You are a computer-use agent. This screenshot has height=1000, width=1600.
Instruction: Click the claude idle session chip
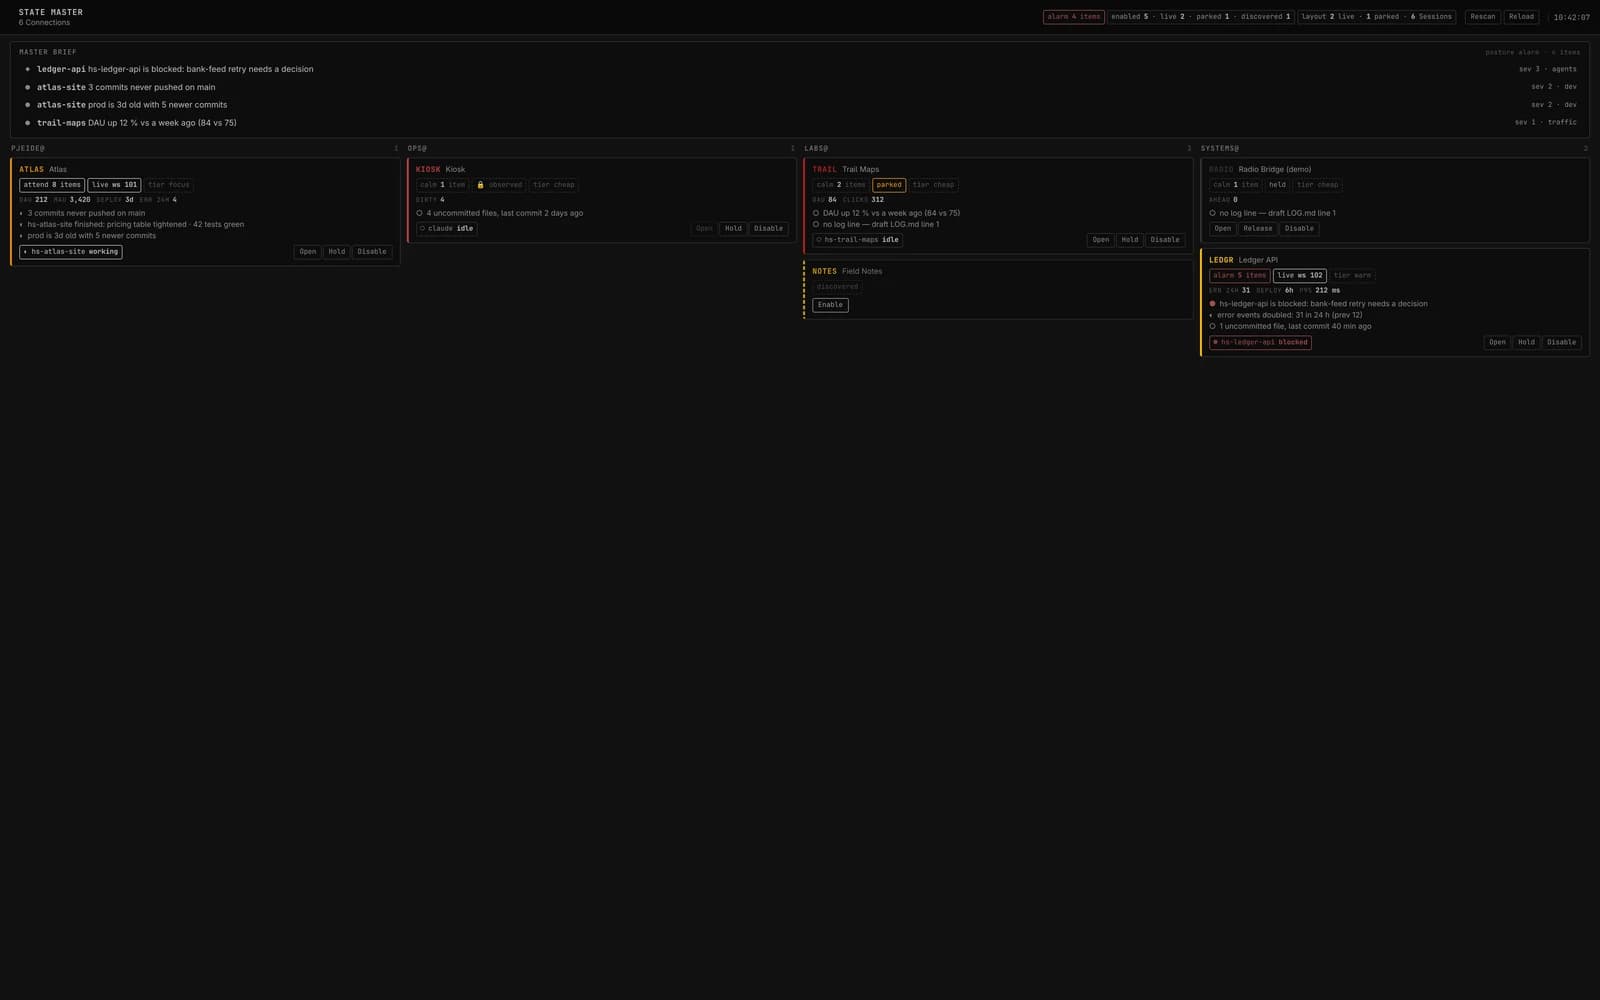click(x=446, y=229)
